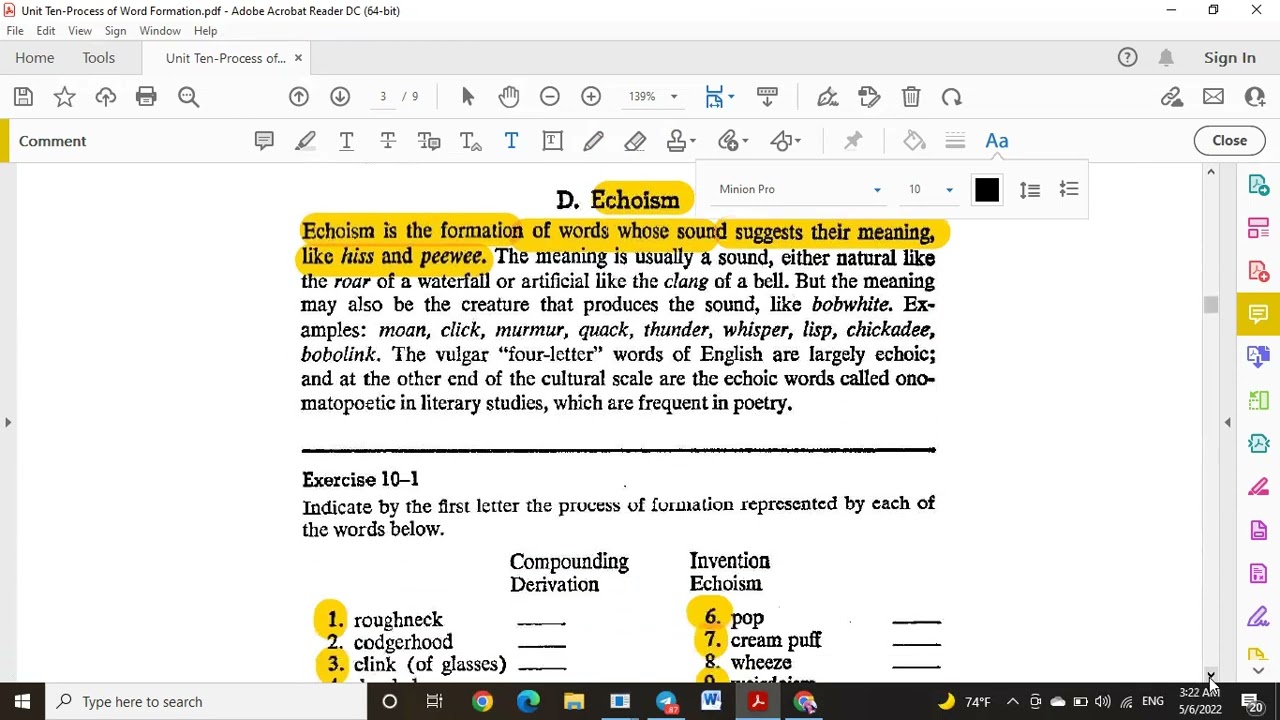Open the help question mark
Image resolution: width=1280 pixels, height=720 pixels.
(1127, 58)
